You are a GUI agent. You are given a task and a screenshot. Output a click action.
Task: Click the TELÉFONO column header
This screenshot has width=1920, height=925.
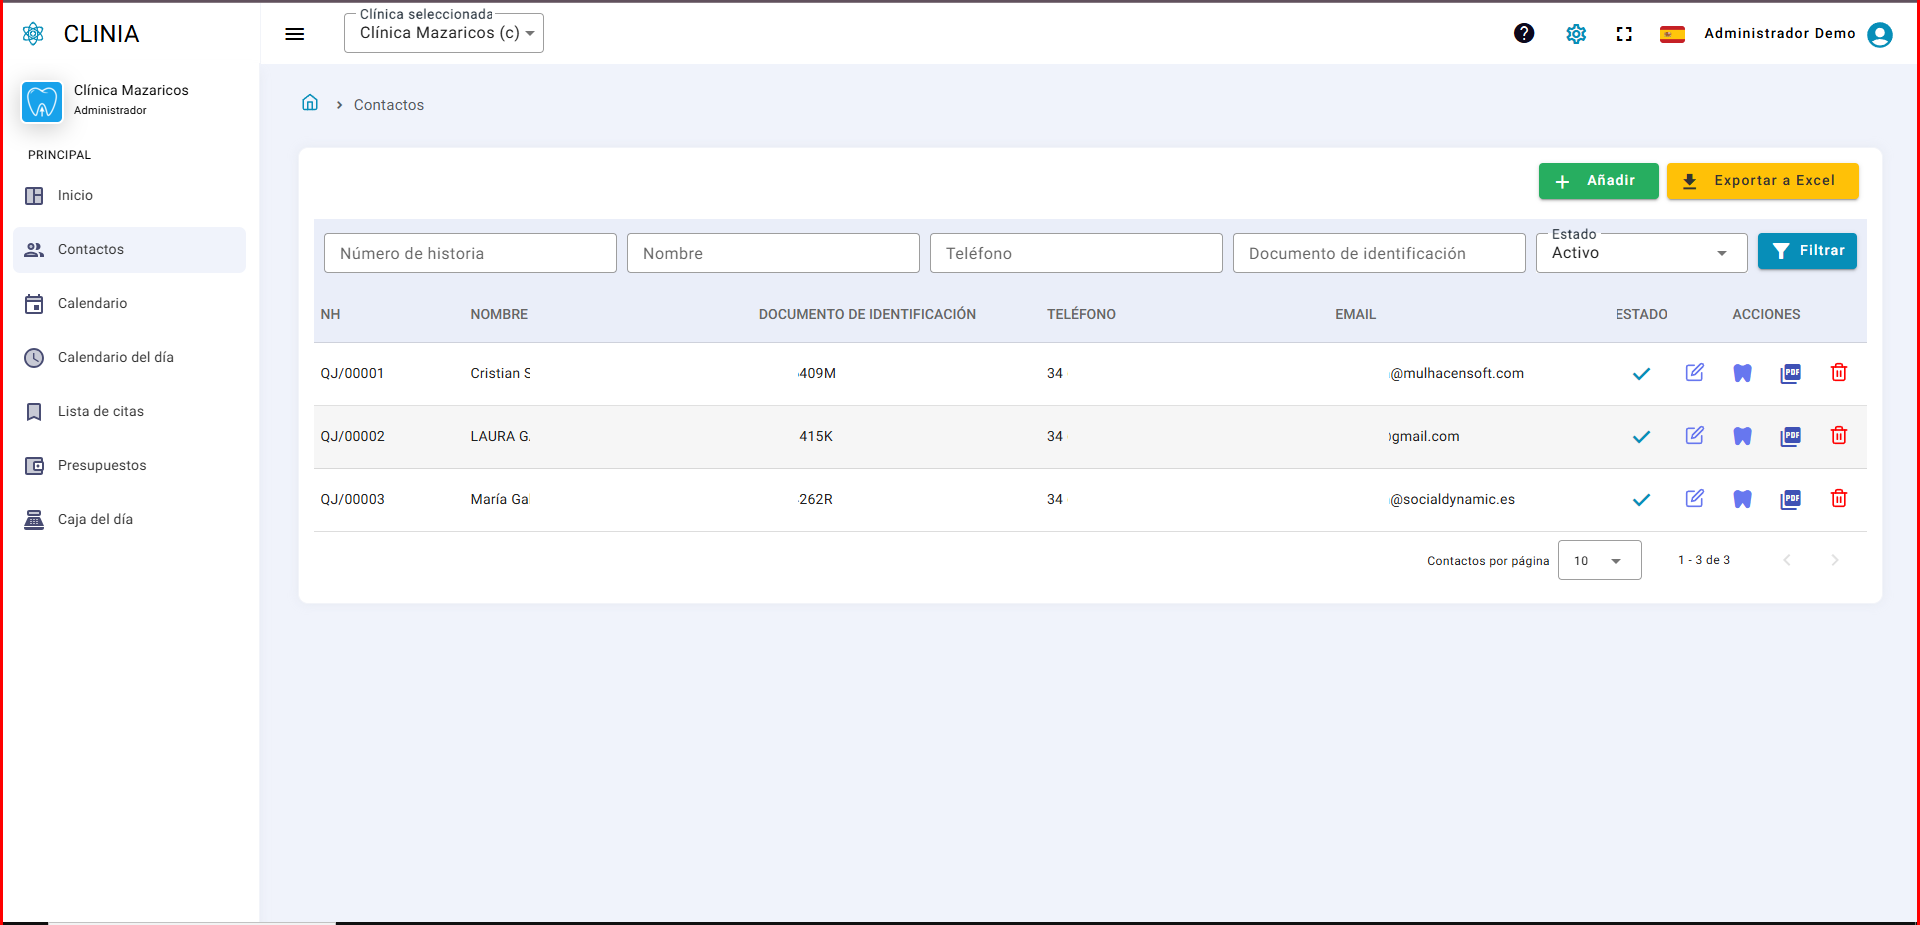[x=1081, y=314]
